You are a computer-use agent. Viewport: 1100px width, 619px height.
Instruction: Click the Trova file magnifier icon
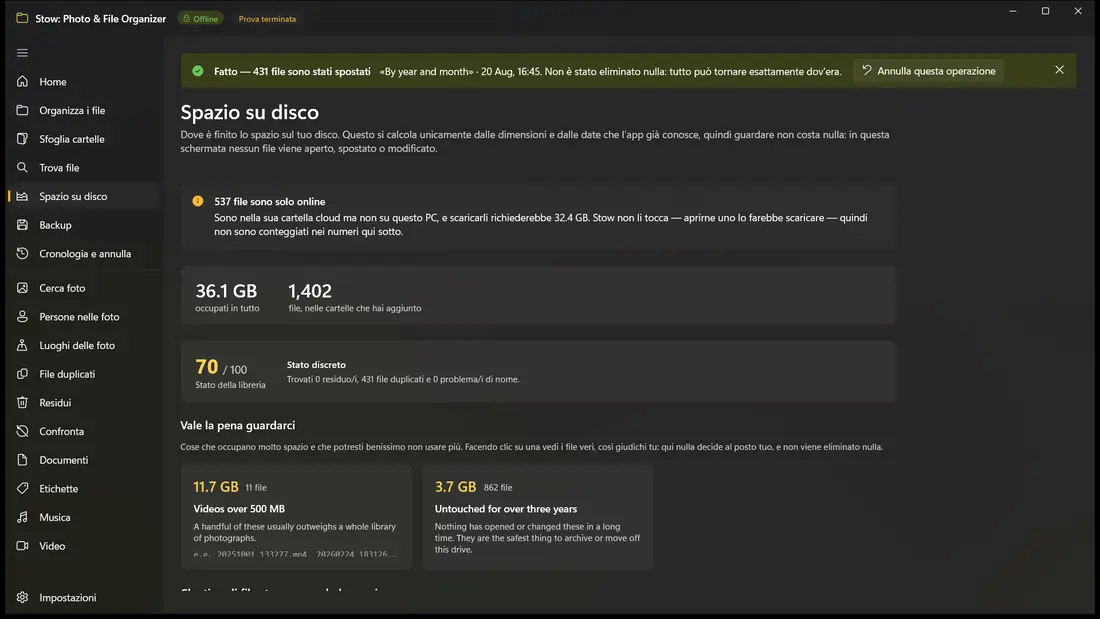(22, 168)
